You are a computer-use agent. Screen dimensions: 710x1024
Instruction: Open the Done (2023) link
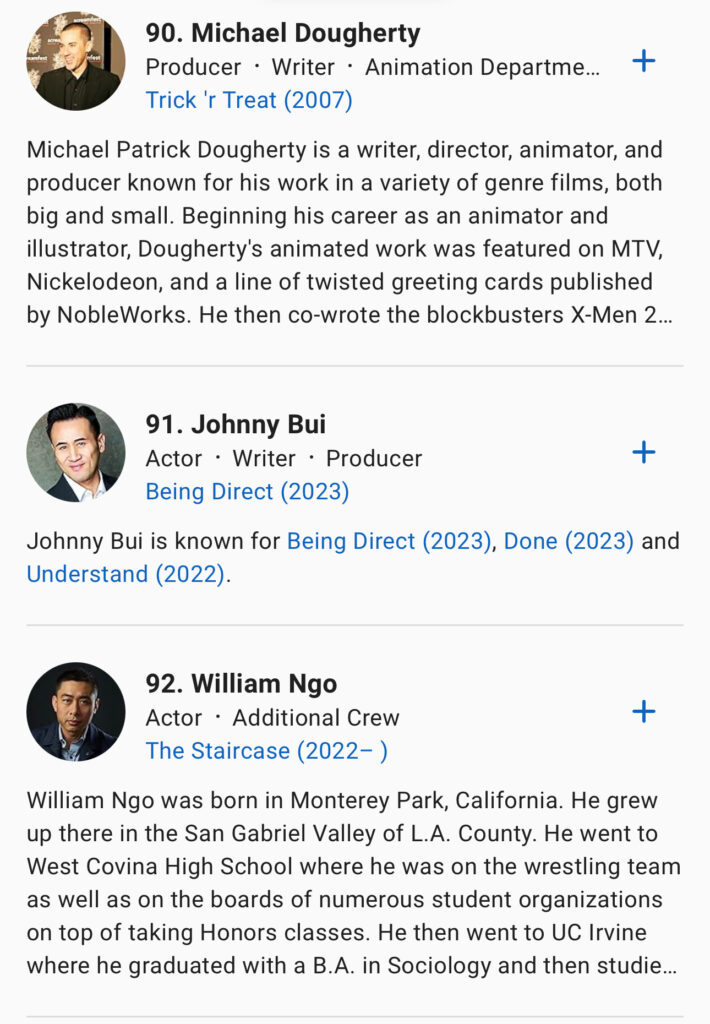point(568,542)
